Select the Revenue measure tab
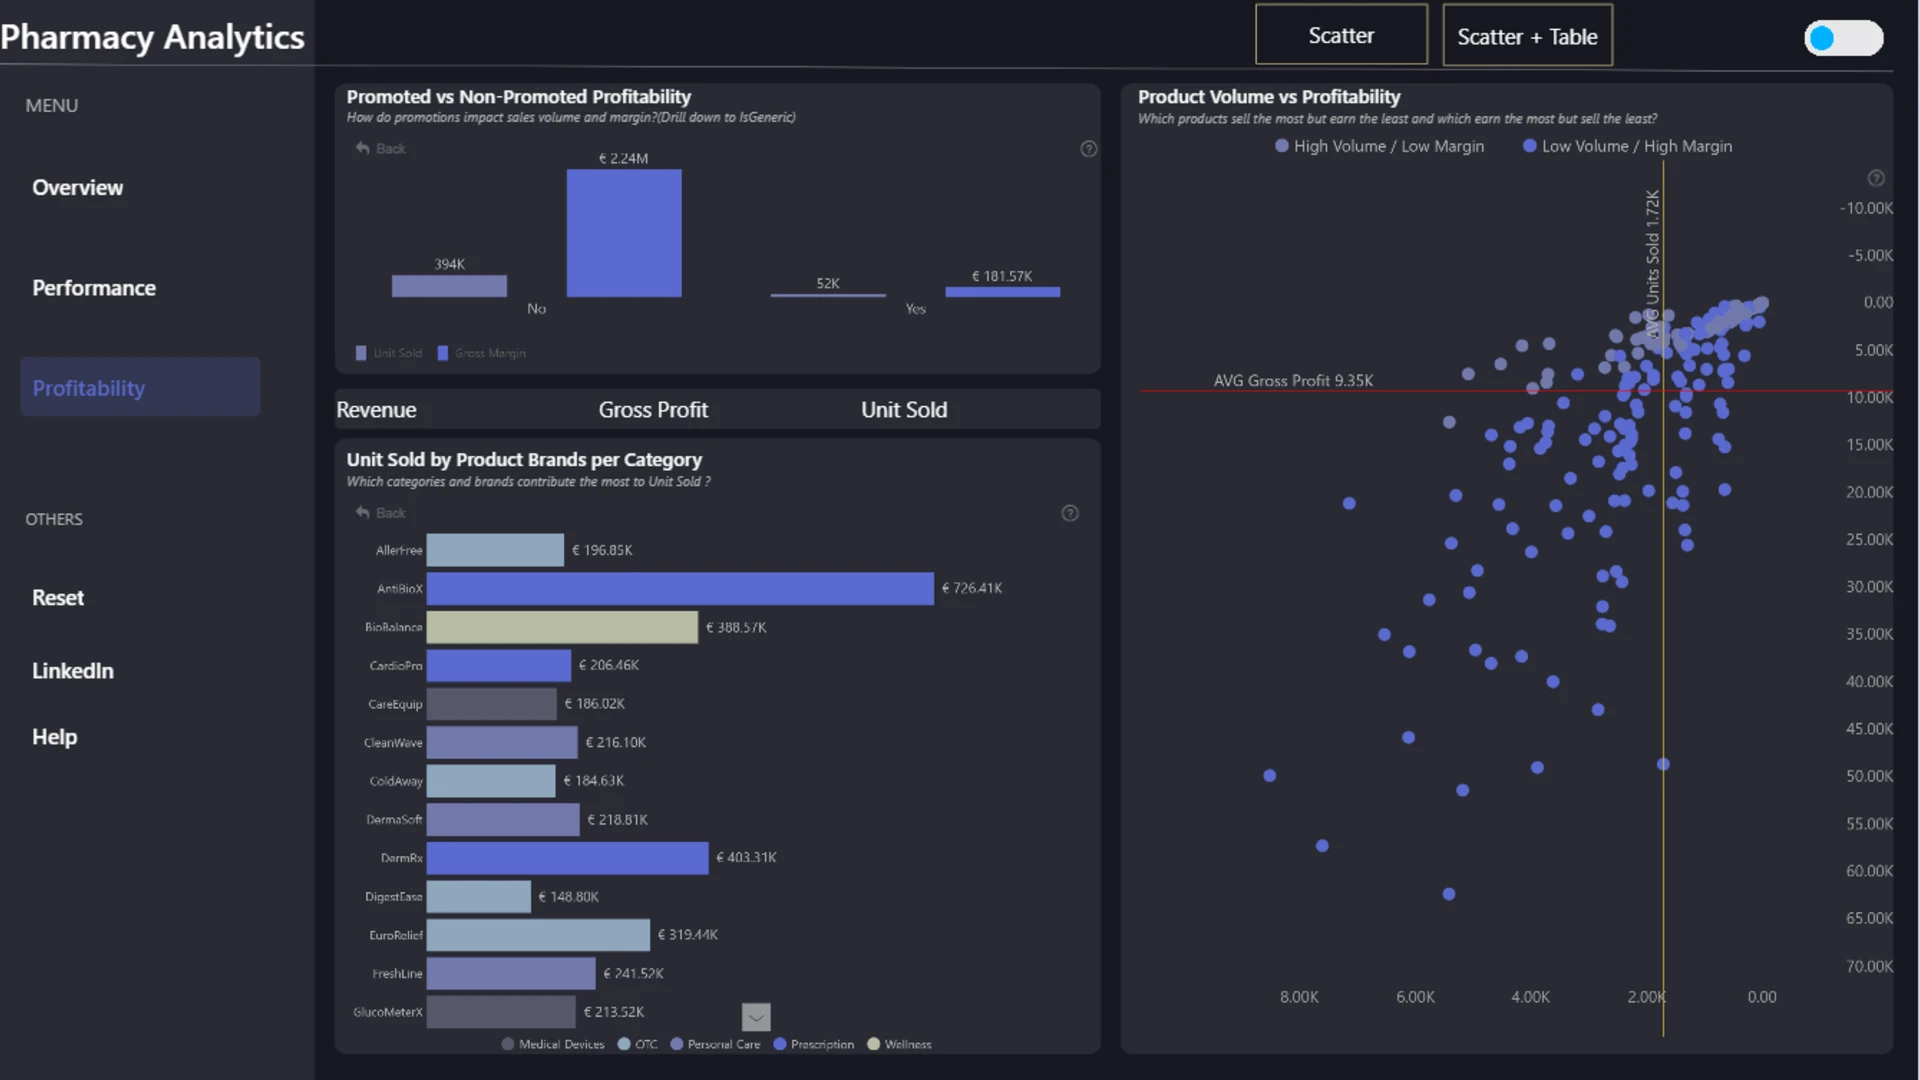This screenshot has height=1080, width=1920. pos(376,410)
